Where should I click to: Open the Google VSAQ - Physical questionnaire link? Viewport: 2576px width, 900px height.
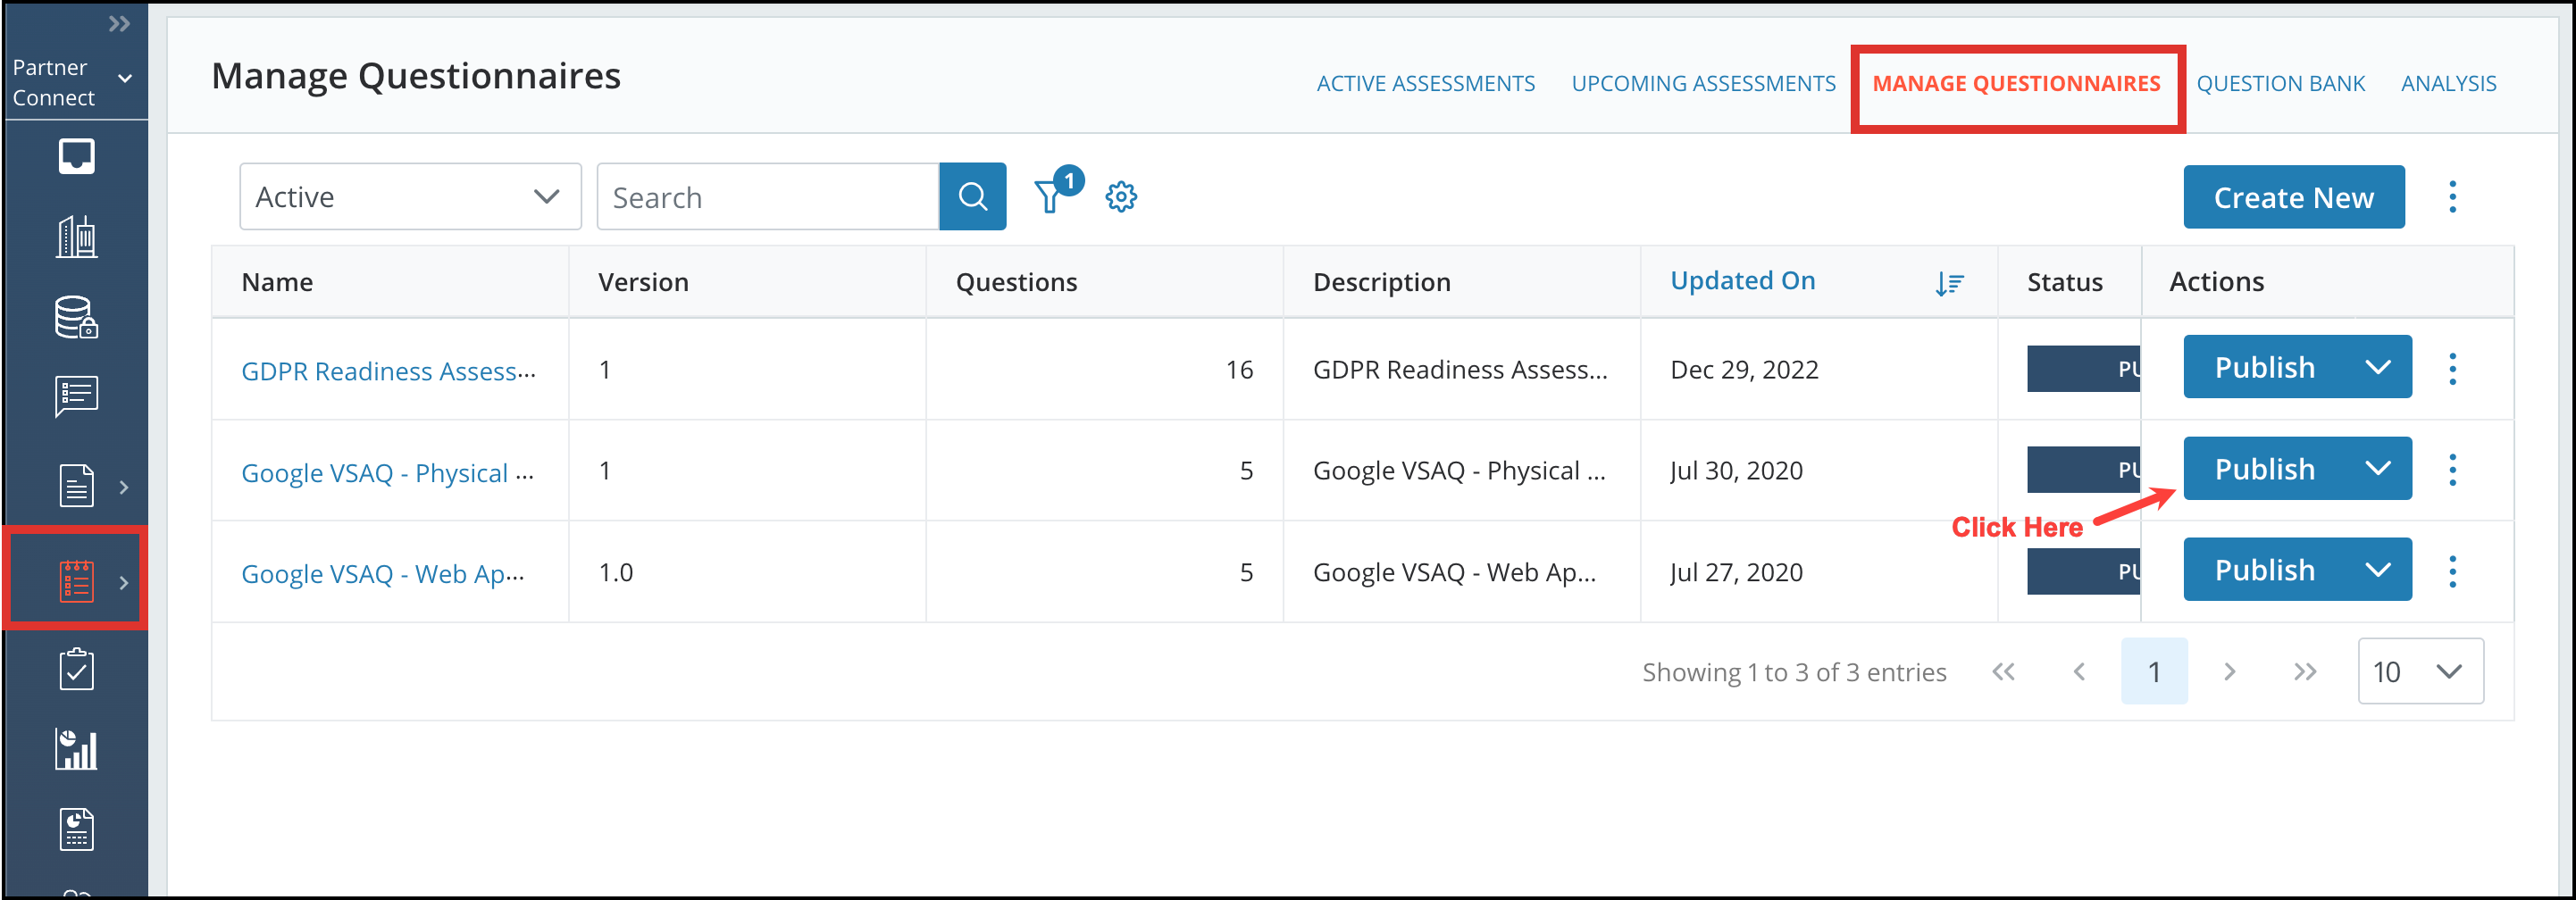tap(387, 473)
